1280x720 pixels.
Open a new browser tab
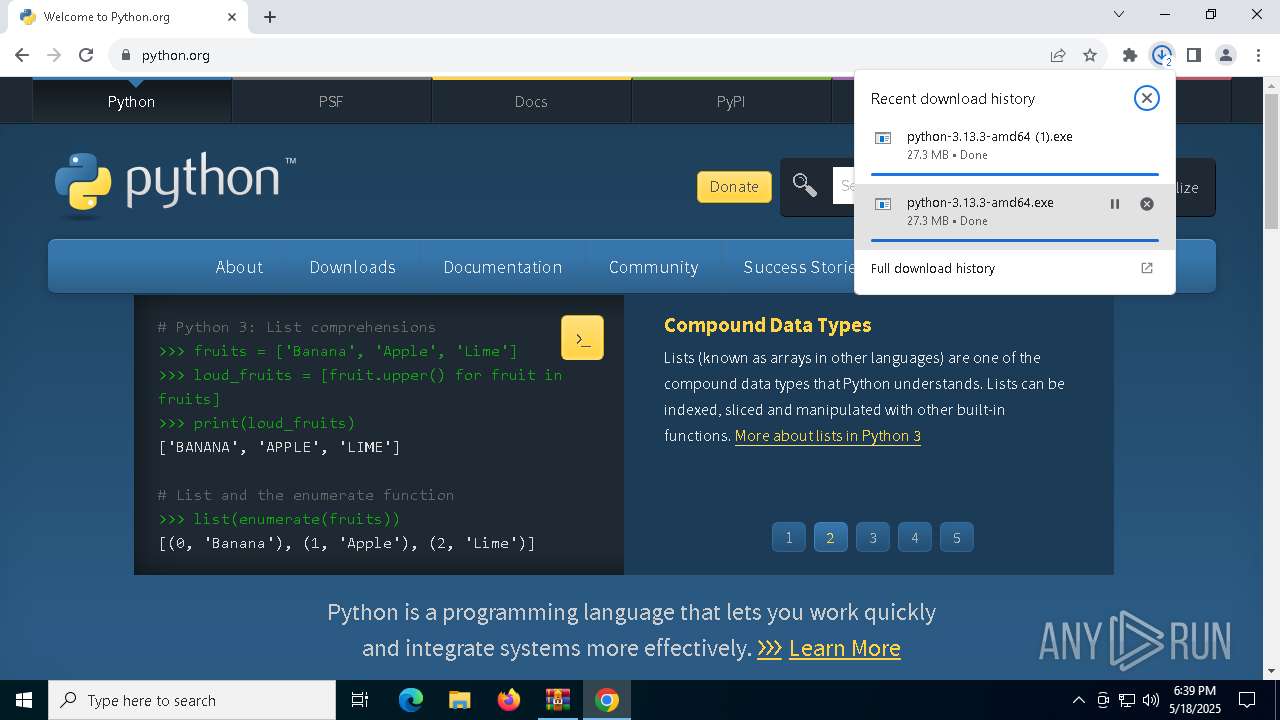coord(270,17)
